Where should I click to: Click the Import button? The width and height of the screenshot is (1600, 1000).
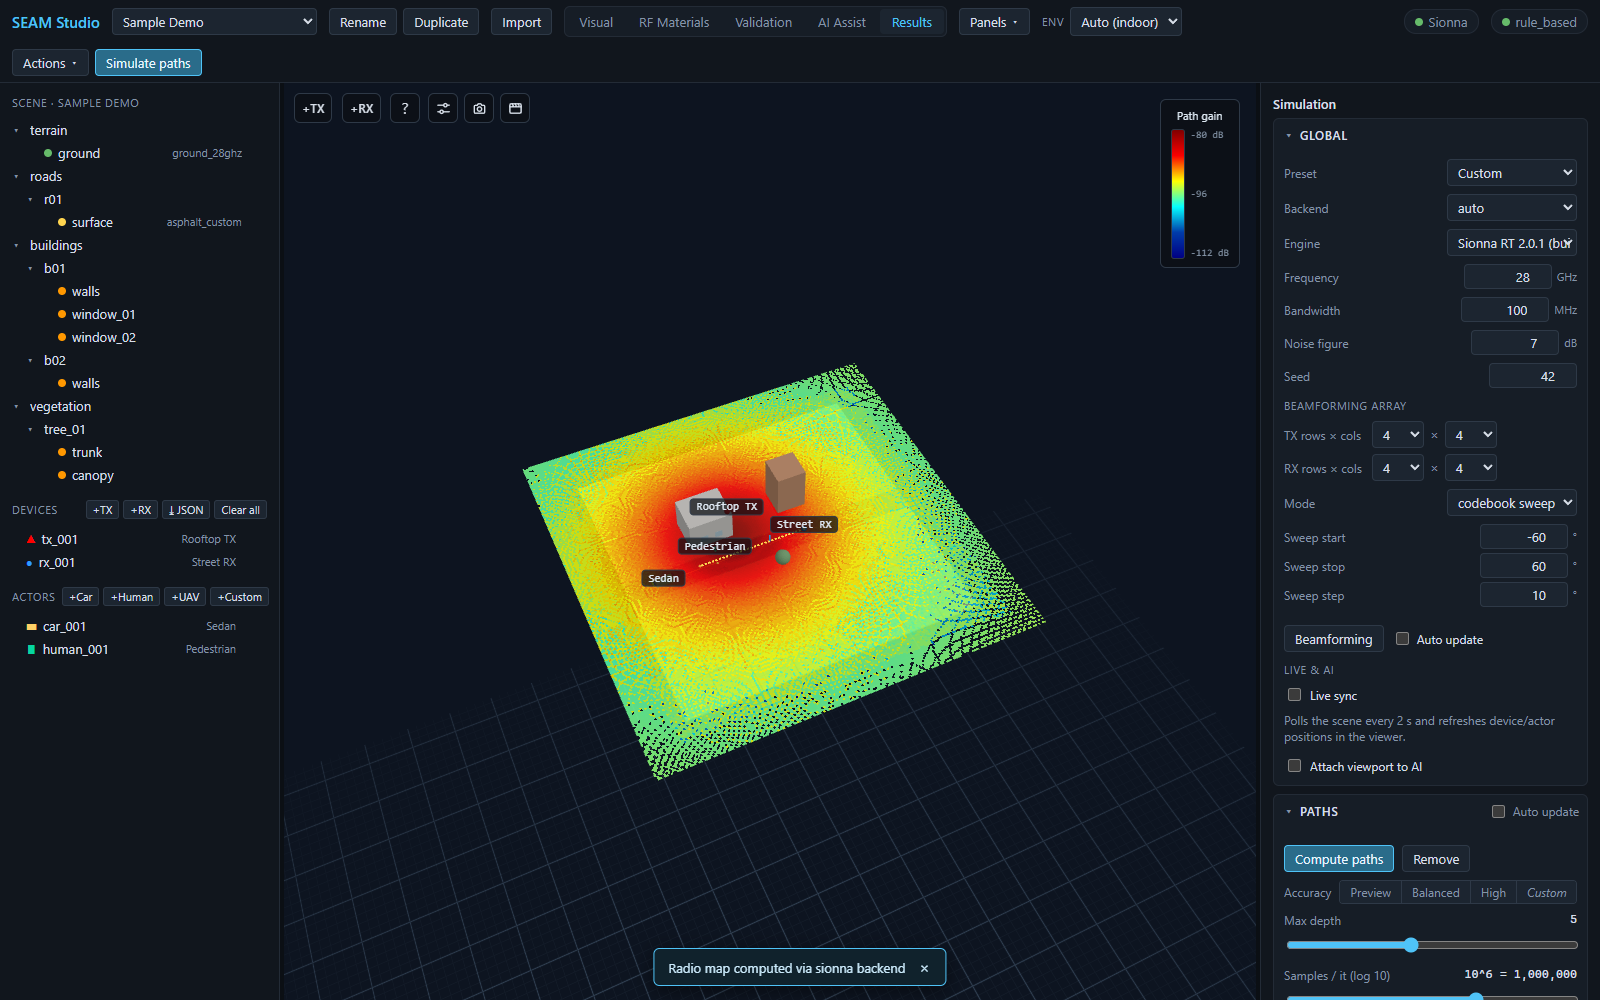click(x=521, y=22)
